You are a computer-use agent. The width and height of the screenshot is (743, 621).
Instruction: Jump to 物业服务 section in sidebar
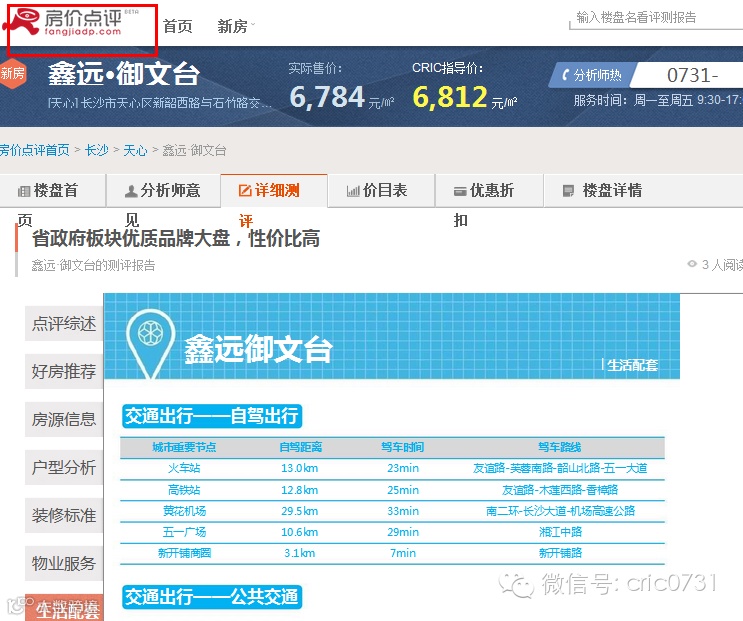[x=64, y=564]
